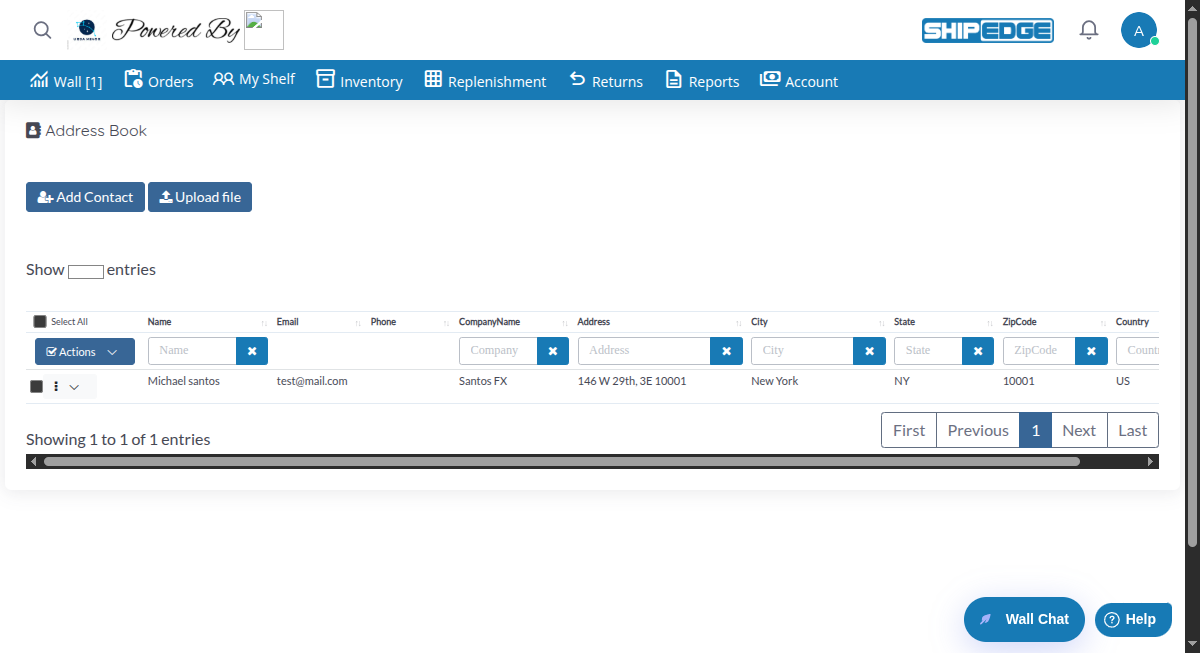
Task: Go to the Inventory menu
Action: pos(359,80)
